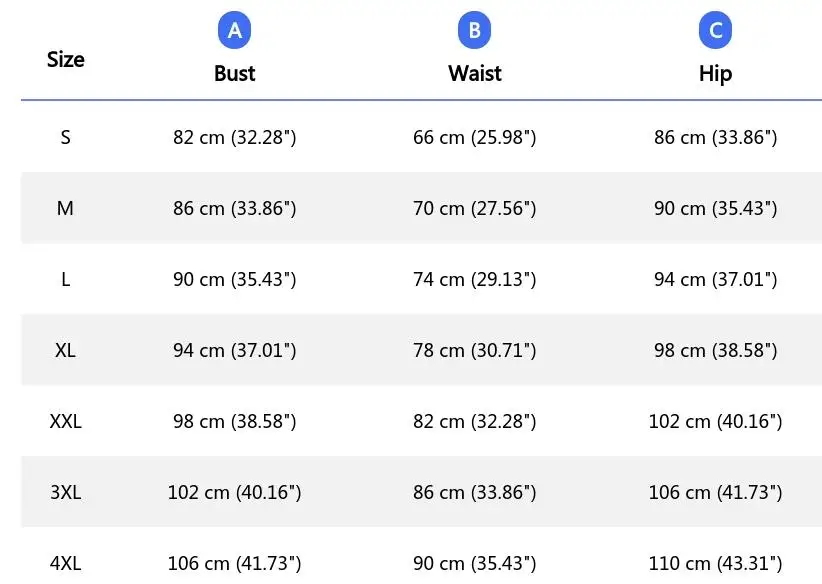Click the 4XL size row label
The width and height of the screenshot is (822, 584).
[66, 564]
